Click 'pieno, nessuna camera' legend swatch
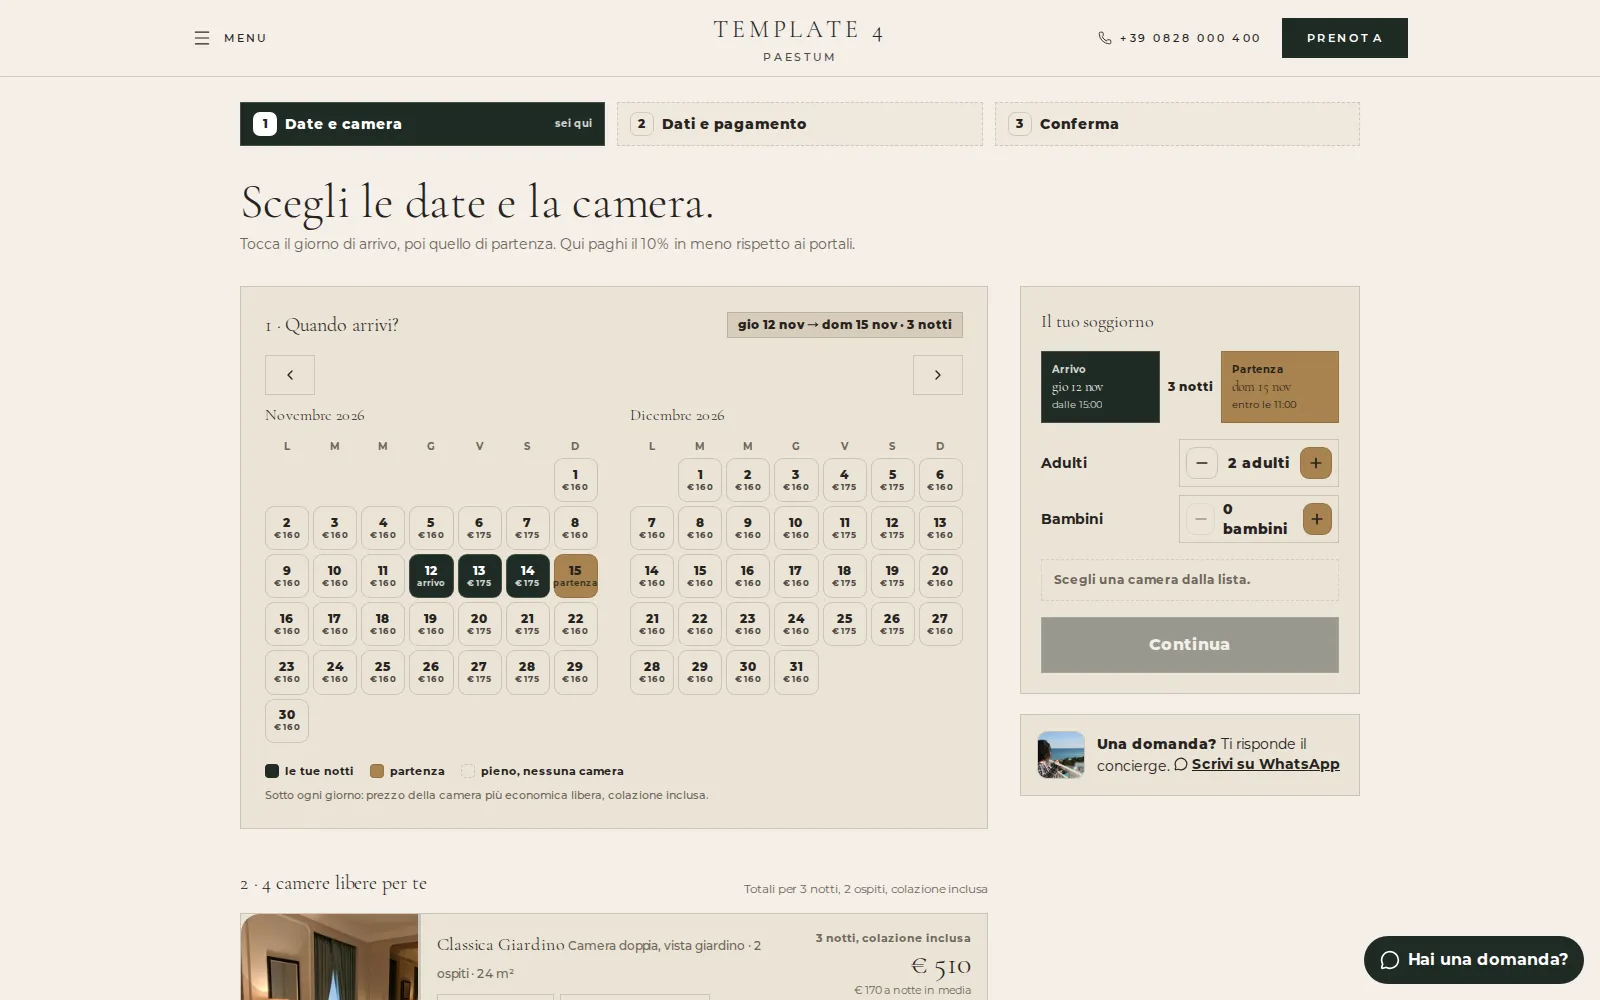Screen dimensions: 1600x1000 coord(468,771)
